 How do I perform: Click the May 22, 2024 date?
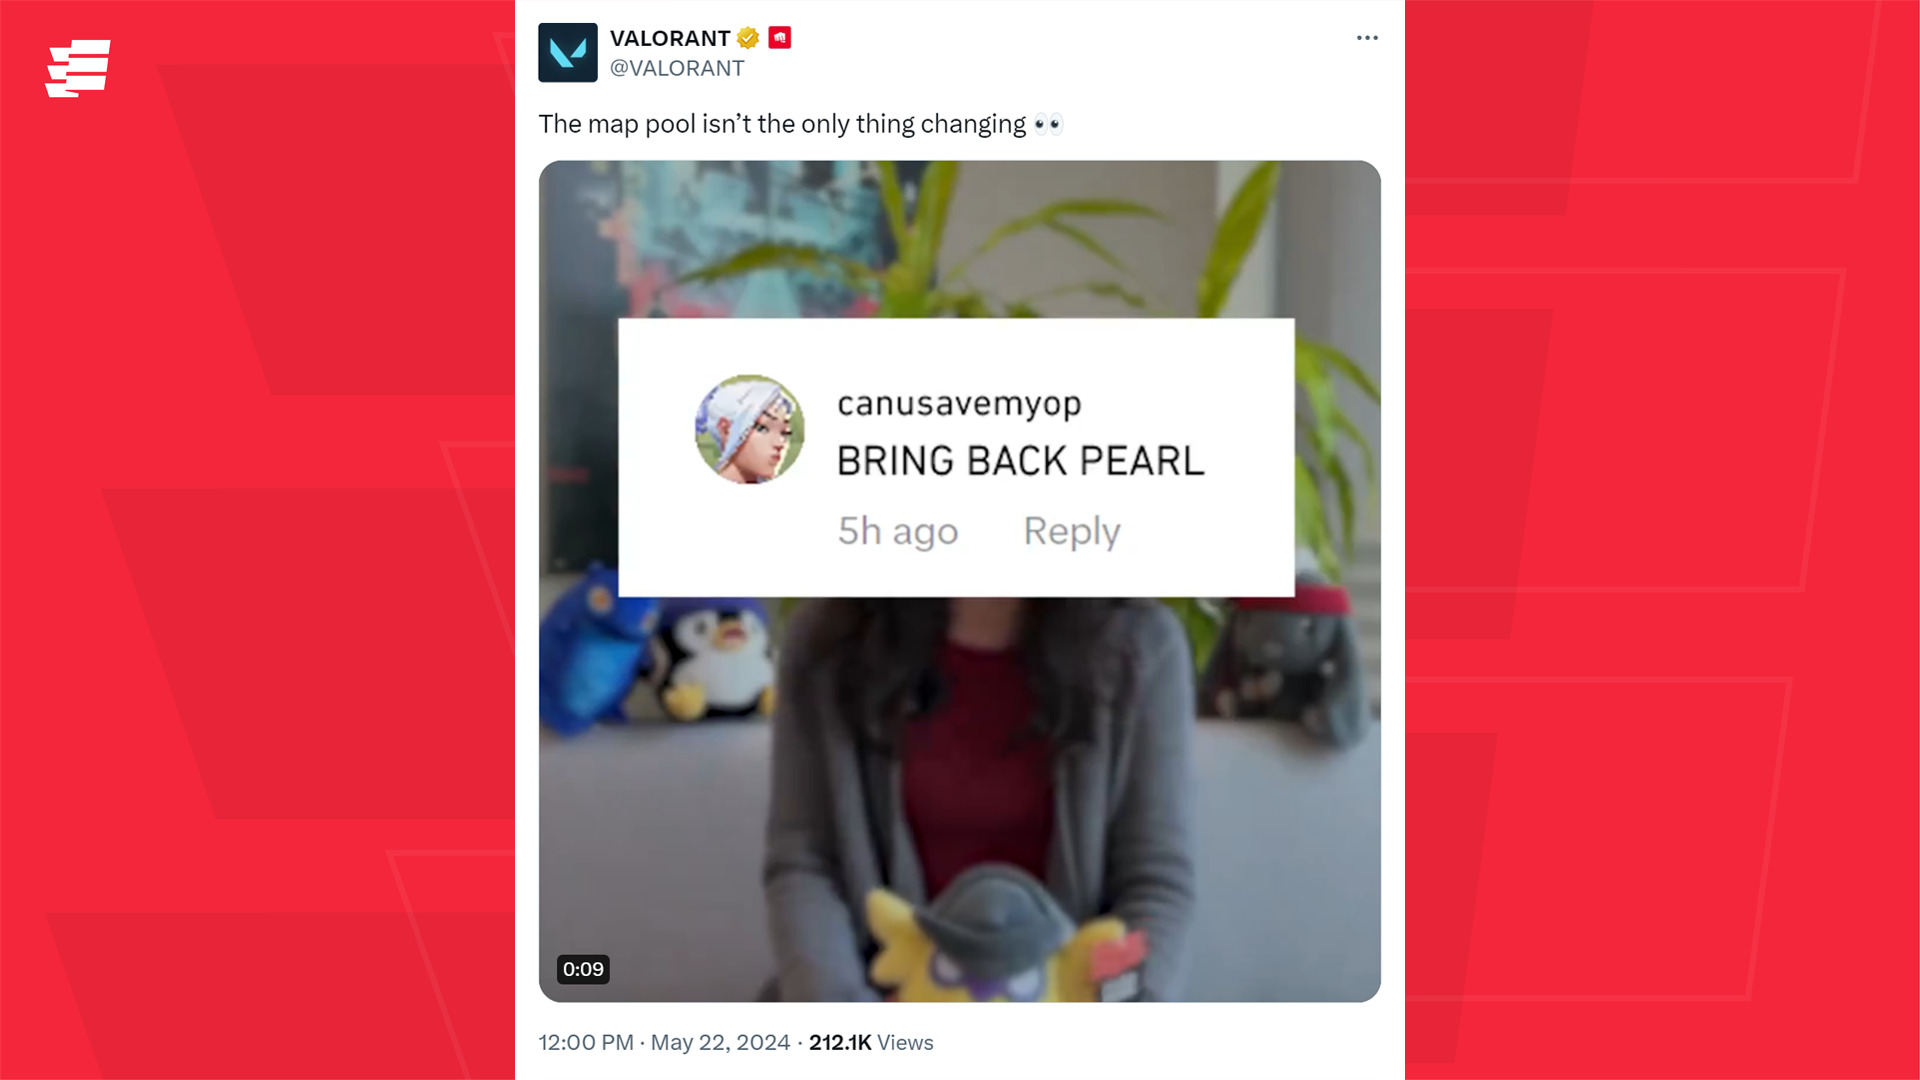(x=720, y=1042)
